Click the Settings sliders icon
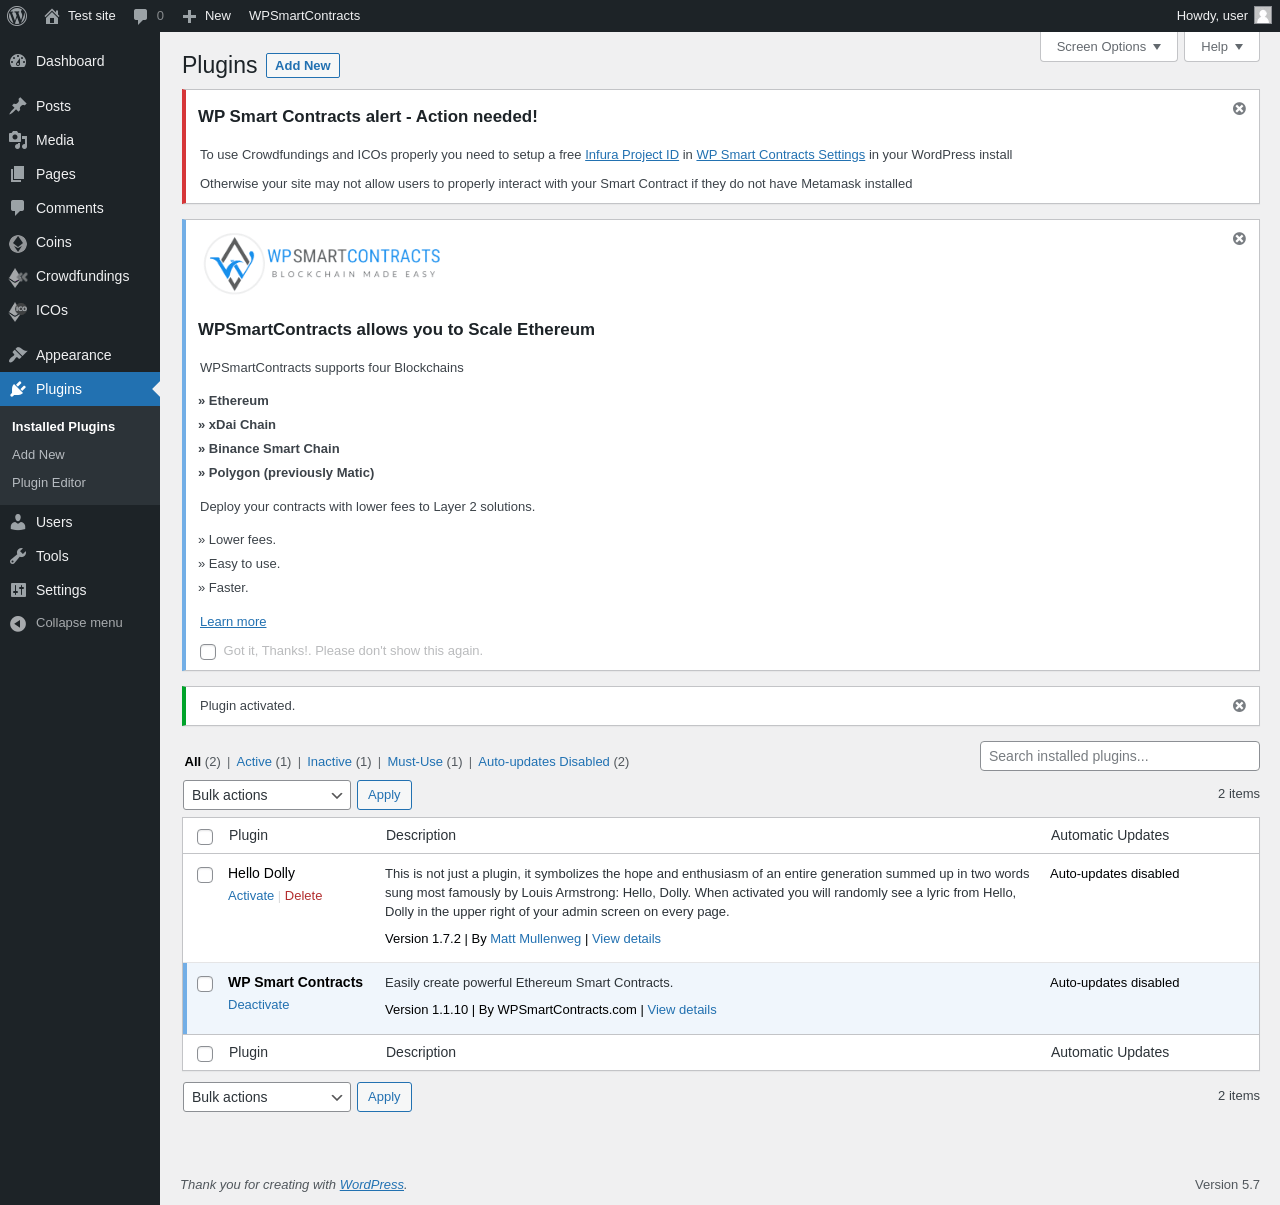The height and width of the screenshot is (1205, 1280). coord(18,590)
